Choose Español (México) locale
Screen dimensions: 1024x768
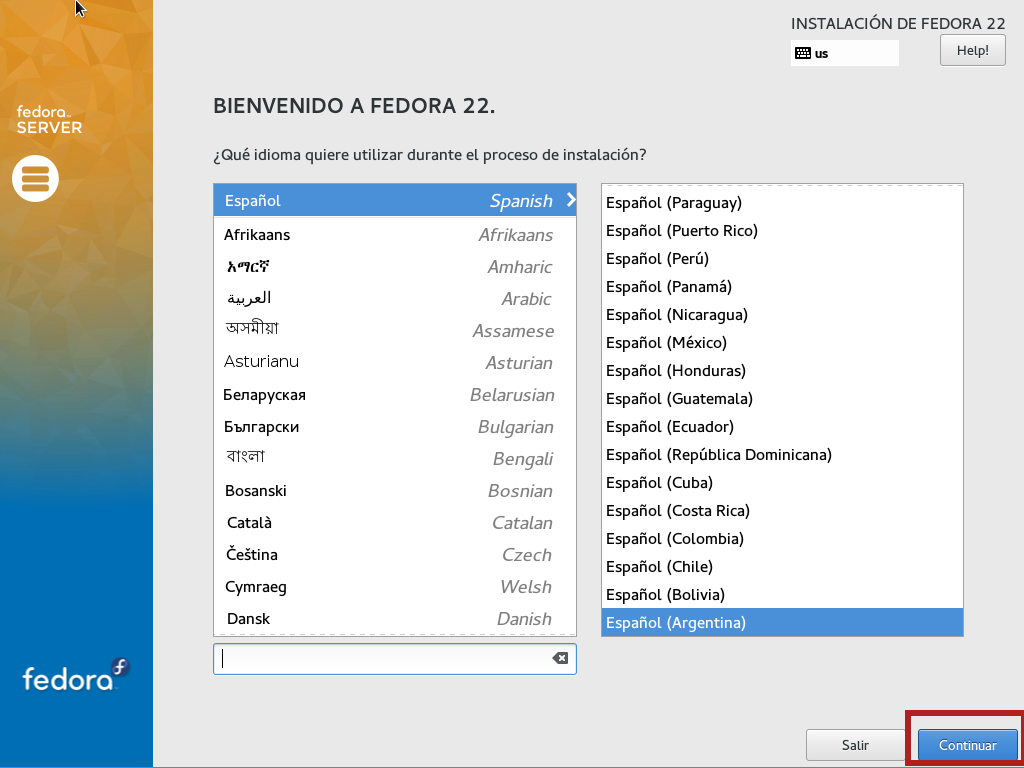point(782,343)
